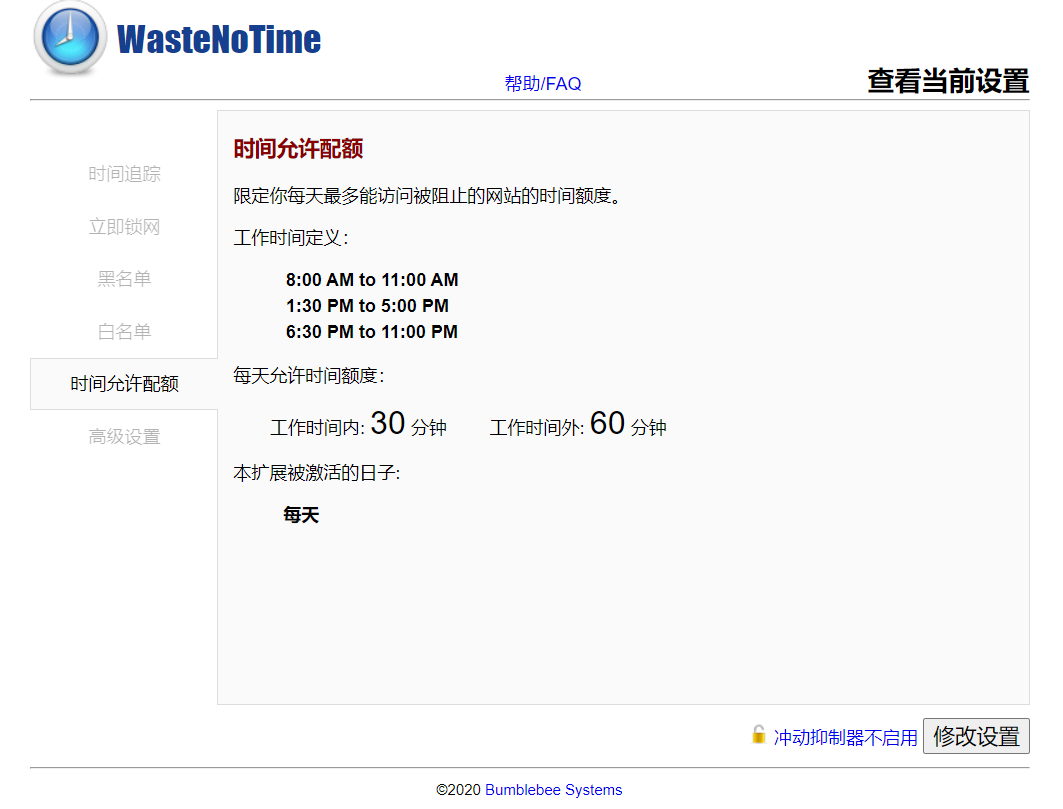Click the WasteNoTime title text

218,39
